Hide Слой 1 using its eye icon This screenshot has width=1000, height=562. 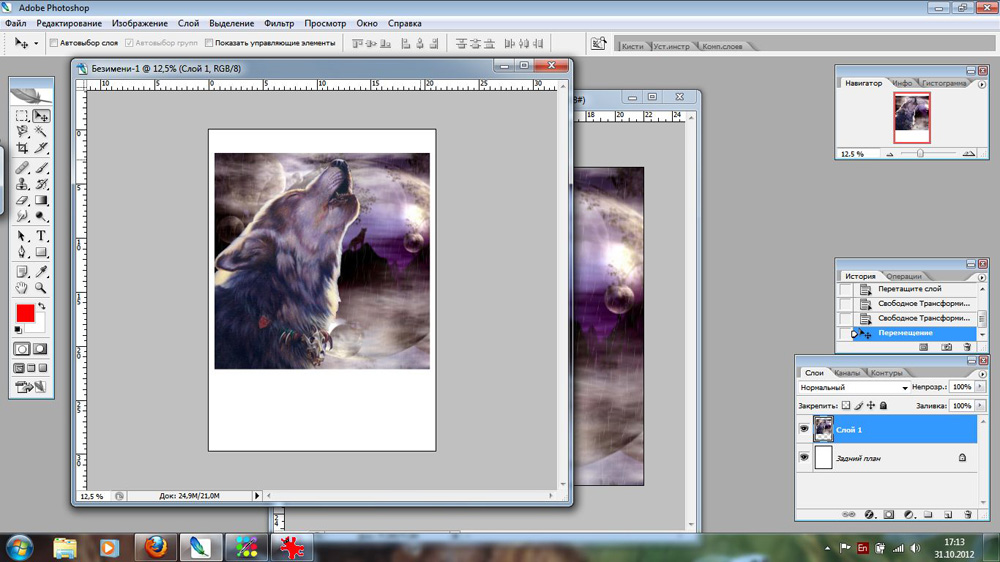coord(804,429)
